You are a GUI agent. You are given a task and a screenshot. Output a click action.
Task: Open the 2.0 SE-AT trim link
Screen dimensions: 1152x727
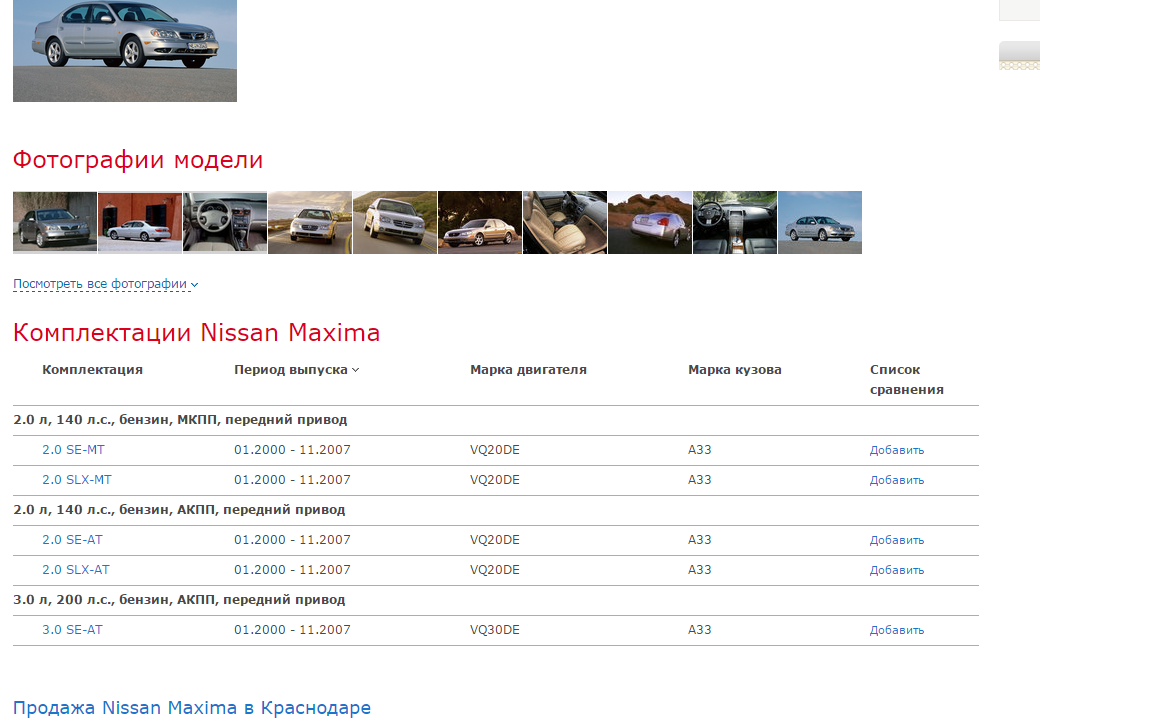[x=72, y=540]
